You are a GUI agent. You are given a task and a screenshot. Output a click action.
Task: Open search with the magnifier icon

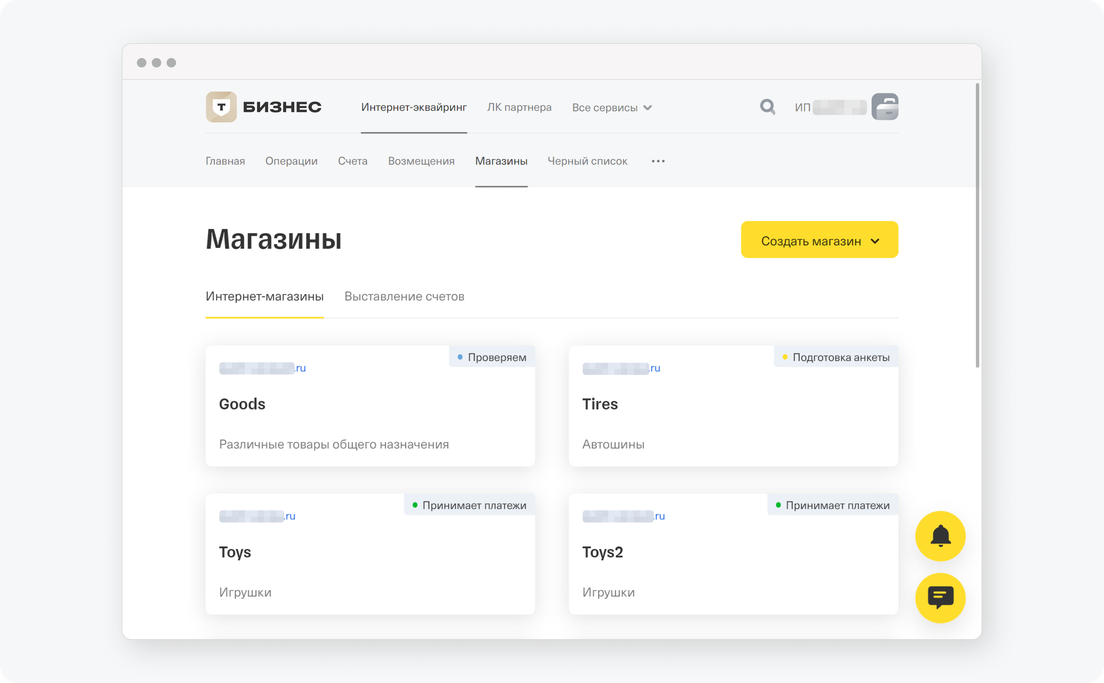click(767, 107)
